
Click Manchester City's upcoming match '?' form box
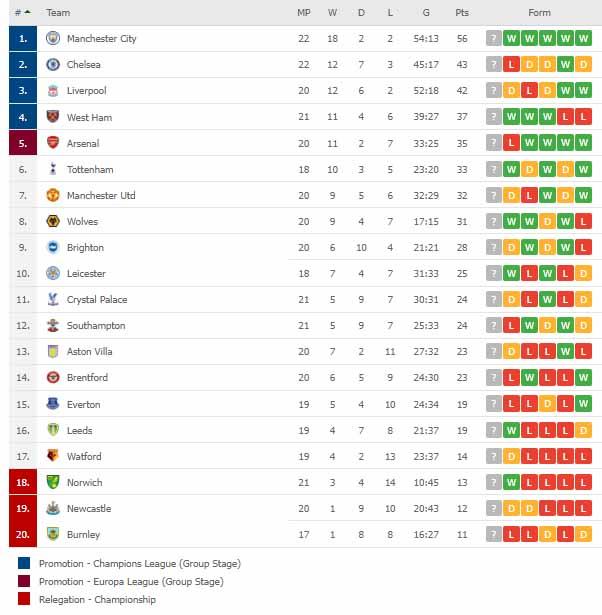click(x=493, y=39)
